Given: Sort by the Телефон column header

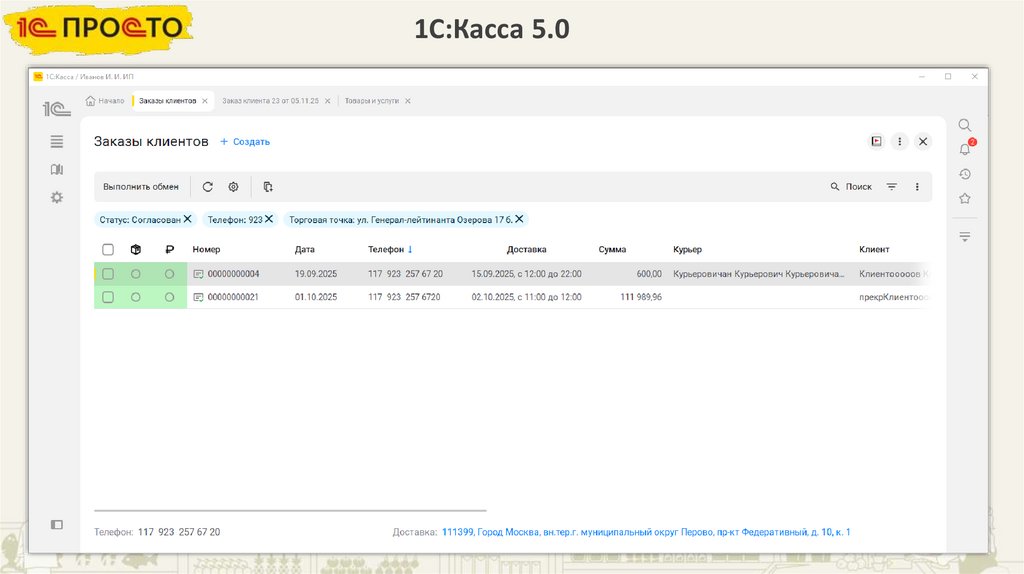Looking at the screenshot, I should point(390,250).
